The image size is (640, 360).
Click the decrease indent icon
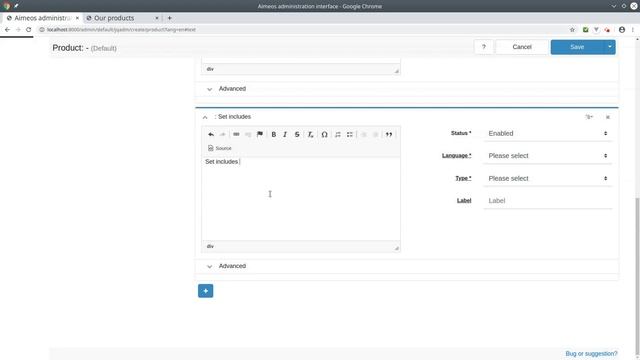[x=364, y=134]
